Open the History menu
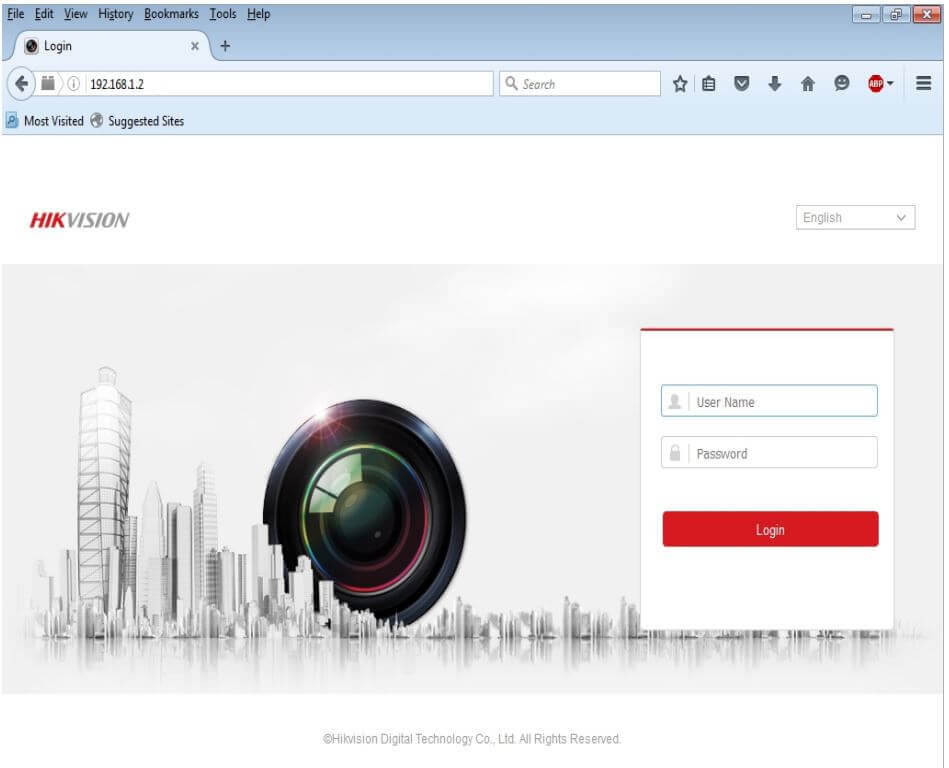The height and width of the screenshot is (768, 949). (x=115, y=14)
